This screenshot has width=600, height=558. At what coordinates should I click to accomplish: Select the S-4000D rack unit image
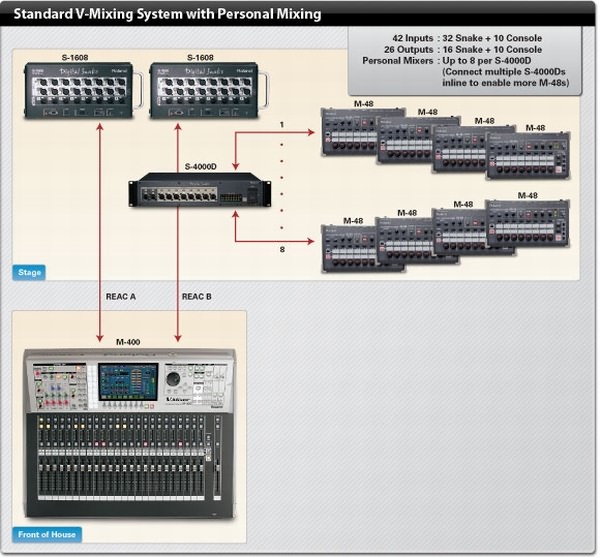(200, 190)
